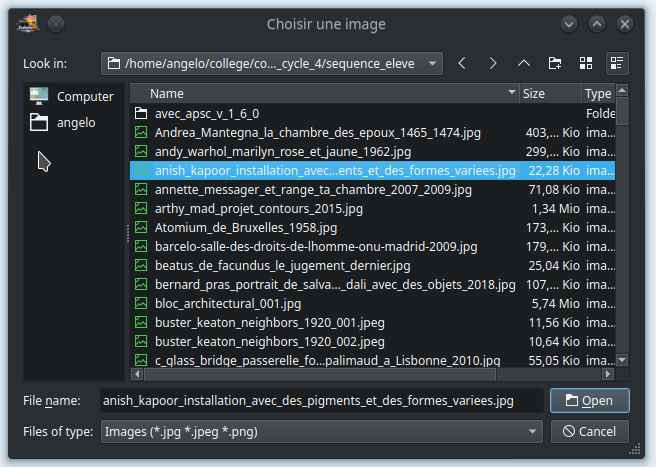The height and width of the screenshot is (467, 656).
Task: Open angelo home folder in sidebar
Action: pyautogui.click(x=63, y=123)
